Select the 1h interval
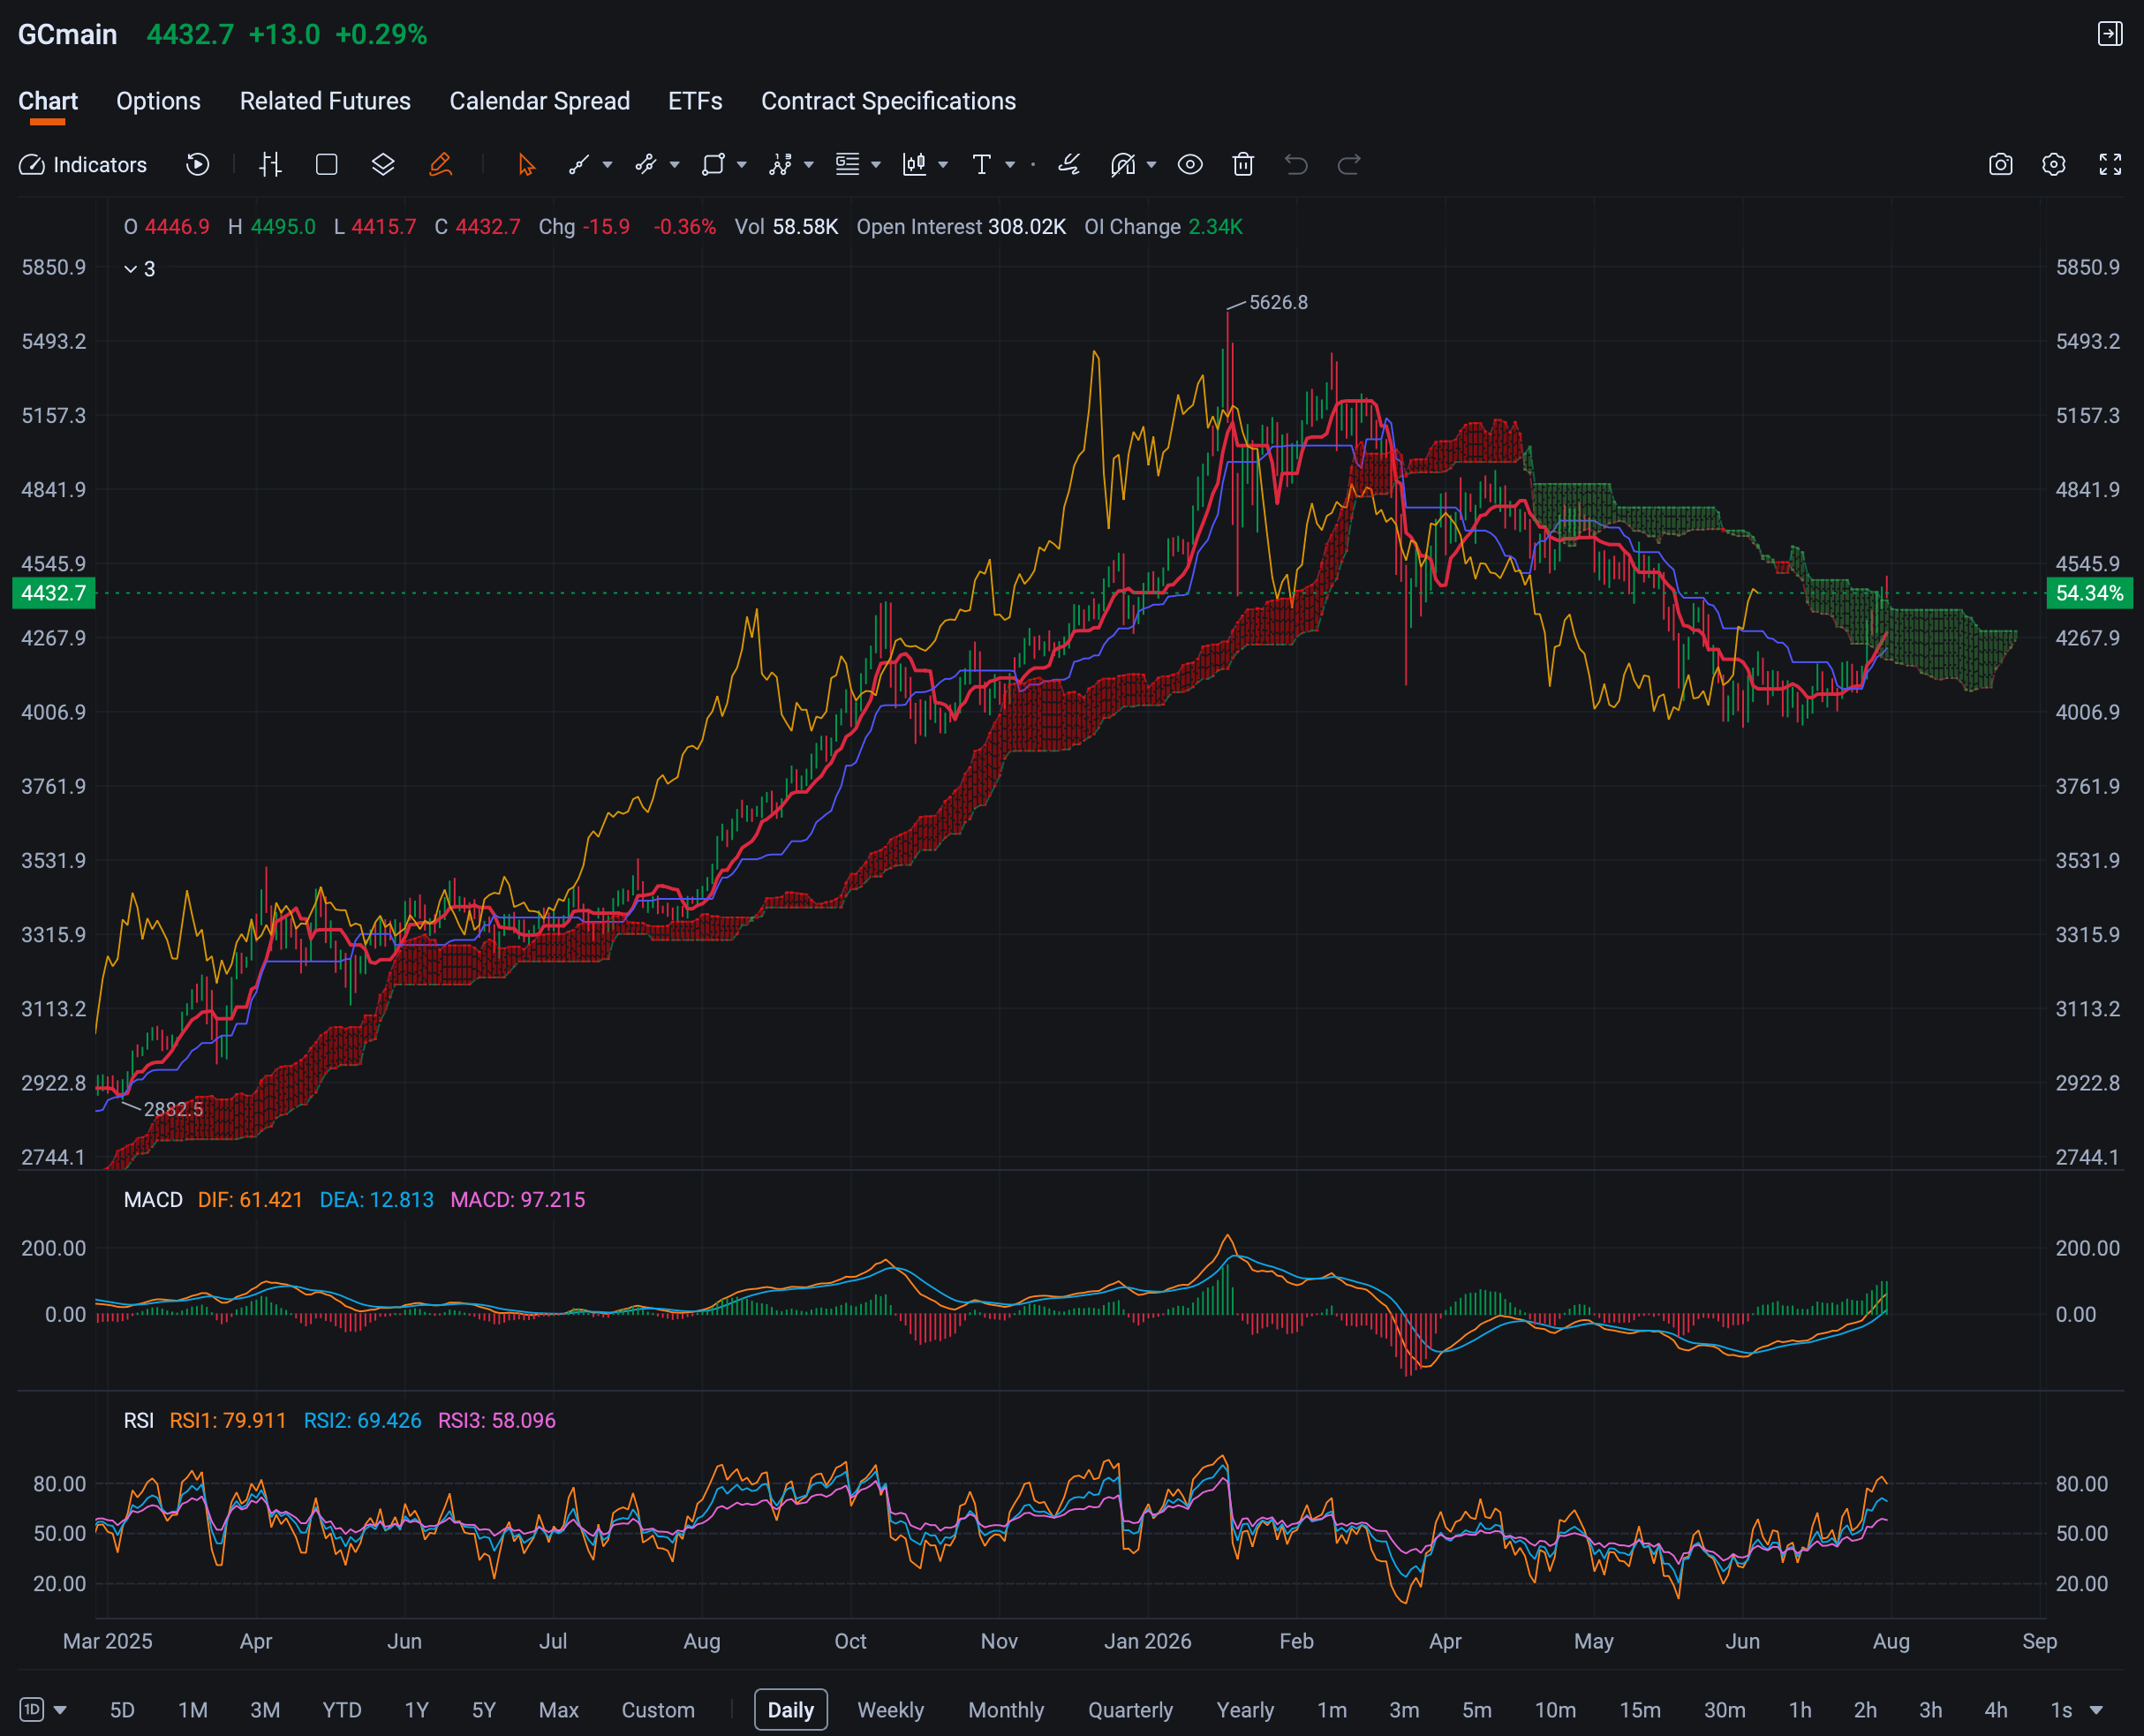This screenshot has height=1736, width=2144. point(1800,1710)
